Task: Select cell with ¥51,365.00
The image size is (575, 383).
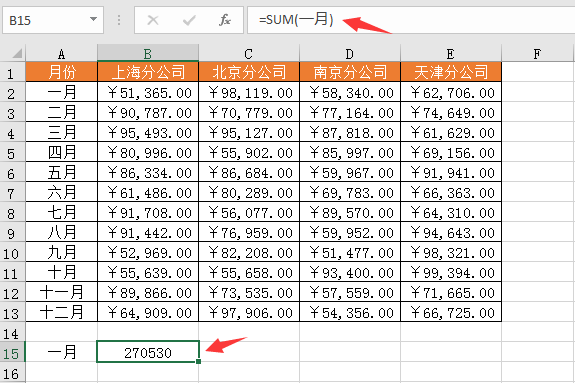Action: [x=148, y=92]
